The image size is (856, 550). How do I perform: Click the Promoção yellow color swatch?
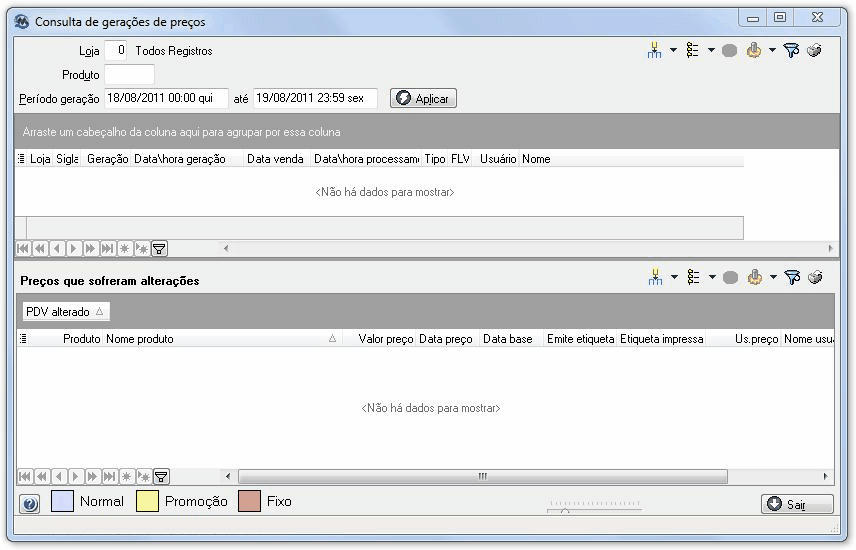pos(147,501)
